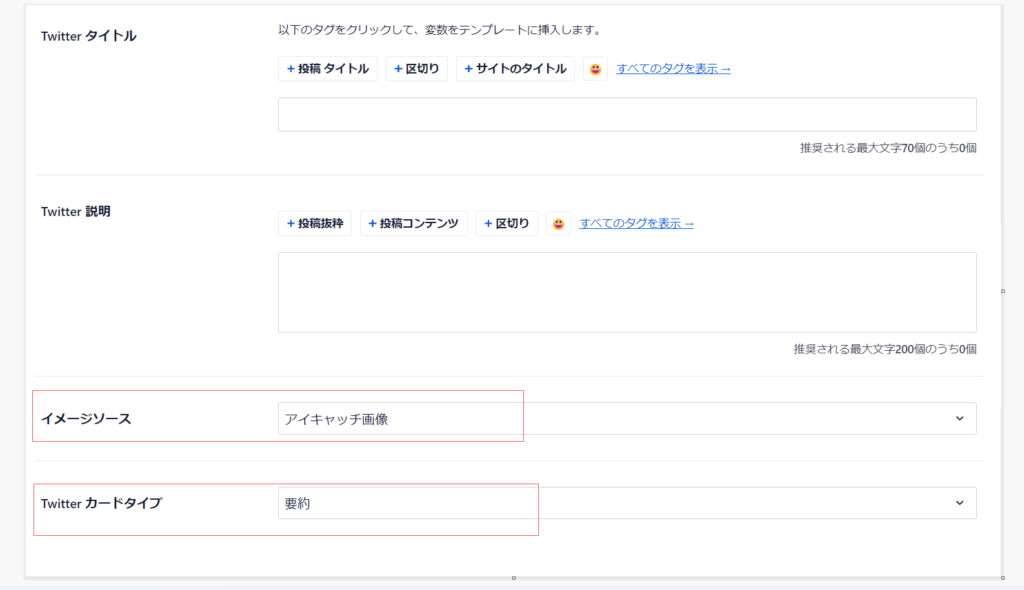Insert the 投稿 タイトル tag into Twitter title
The width and height of the screenshot is (1024, 590).
coord(328,69)
